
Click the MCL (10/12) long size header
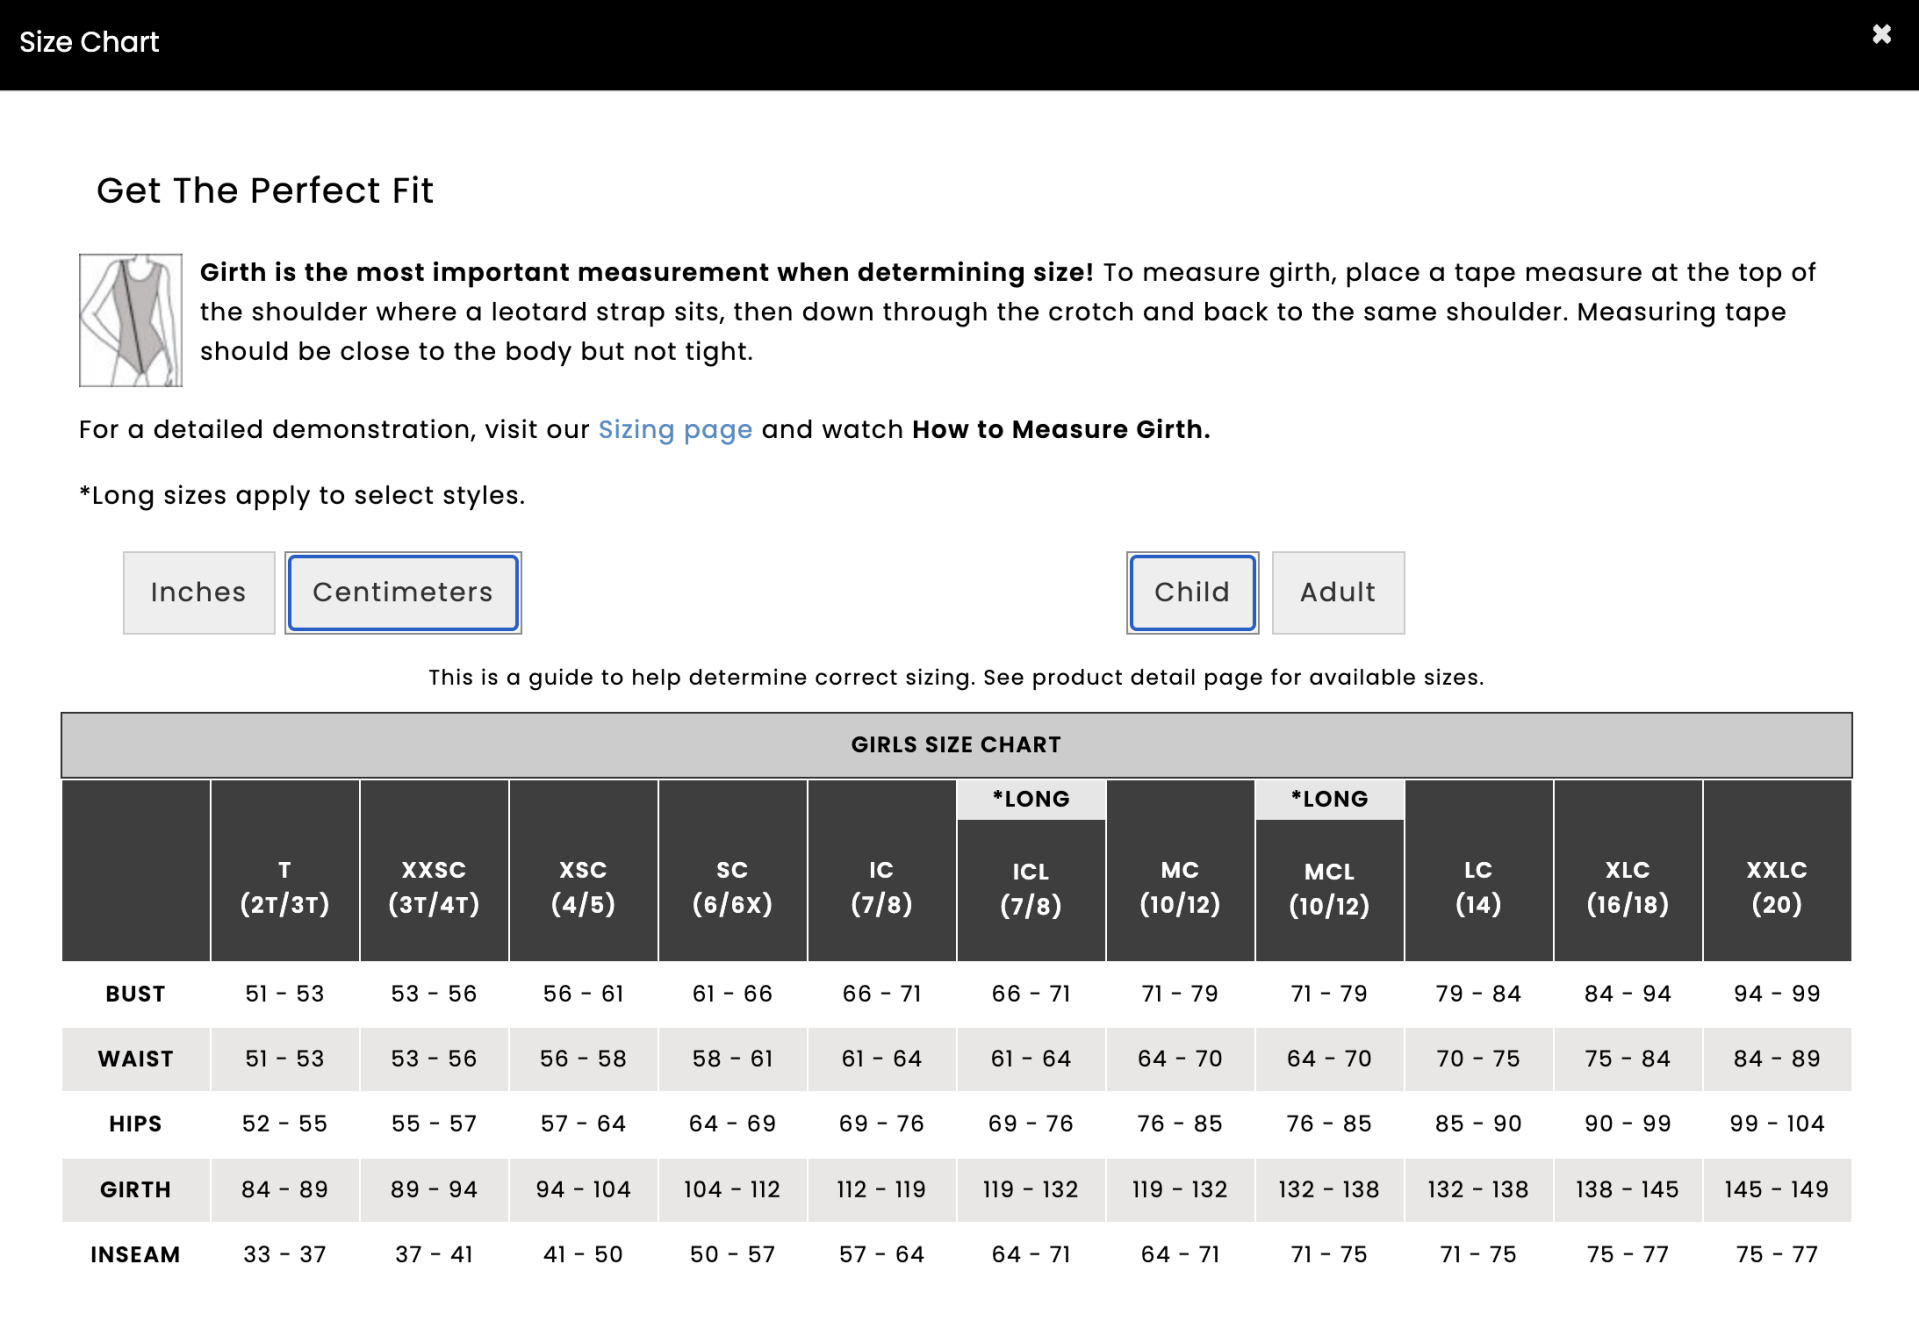tap(1329, 889)
